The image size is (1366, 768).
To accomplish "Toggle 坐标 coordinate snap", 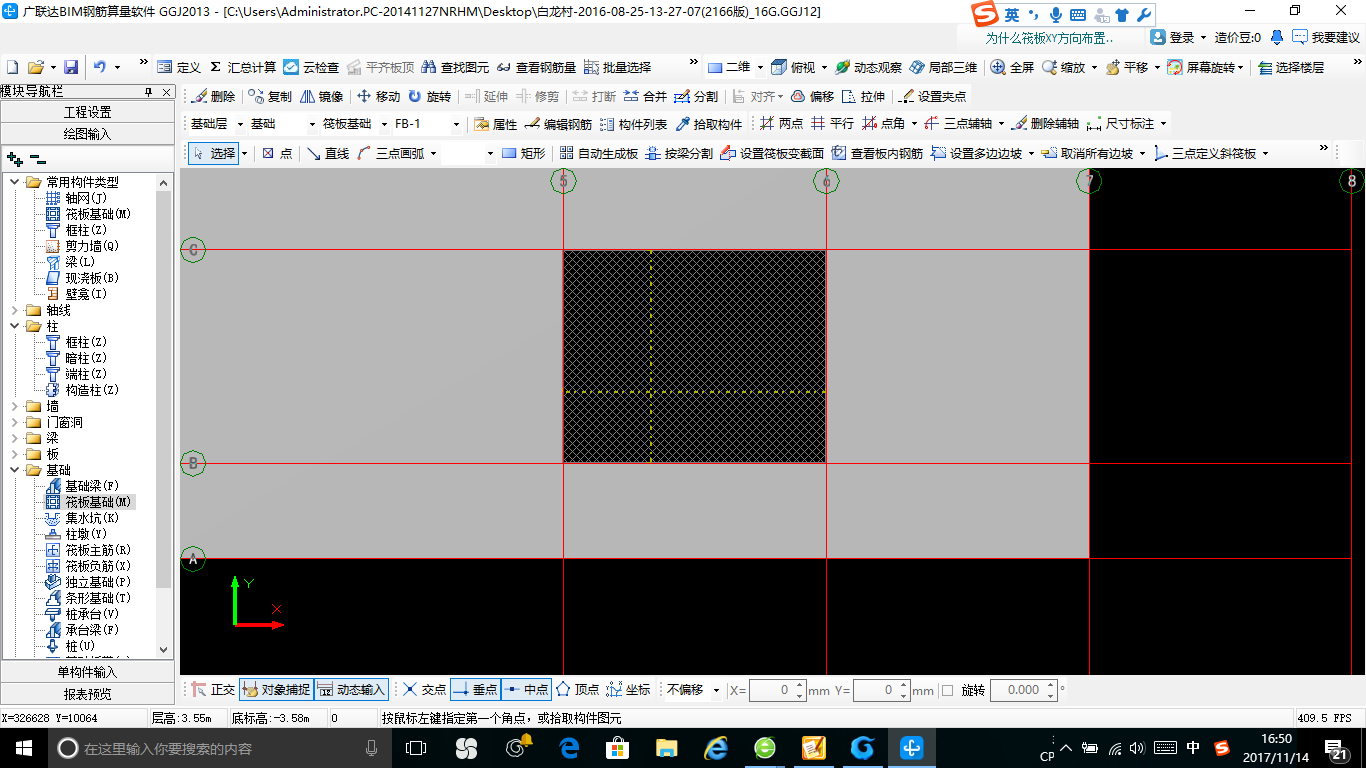I will 629,690.
